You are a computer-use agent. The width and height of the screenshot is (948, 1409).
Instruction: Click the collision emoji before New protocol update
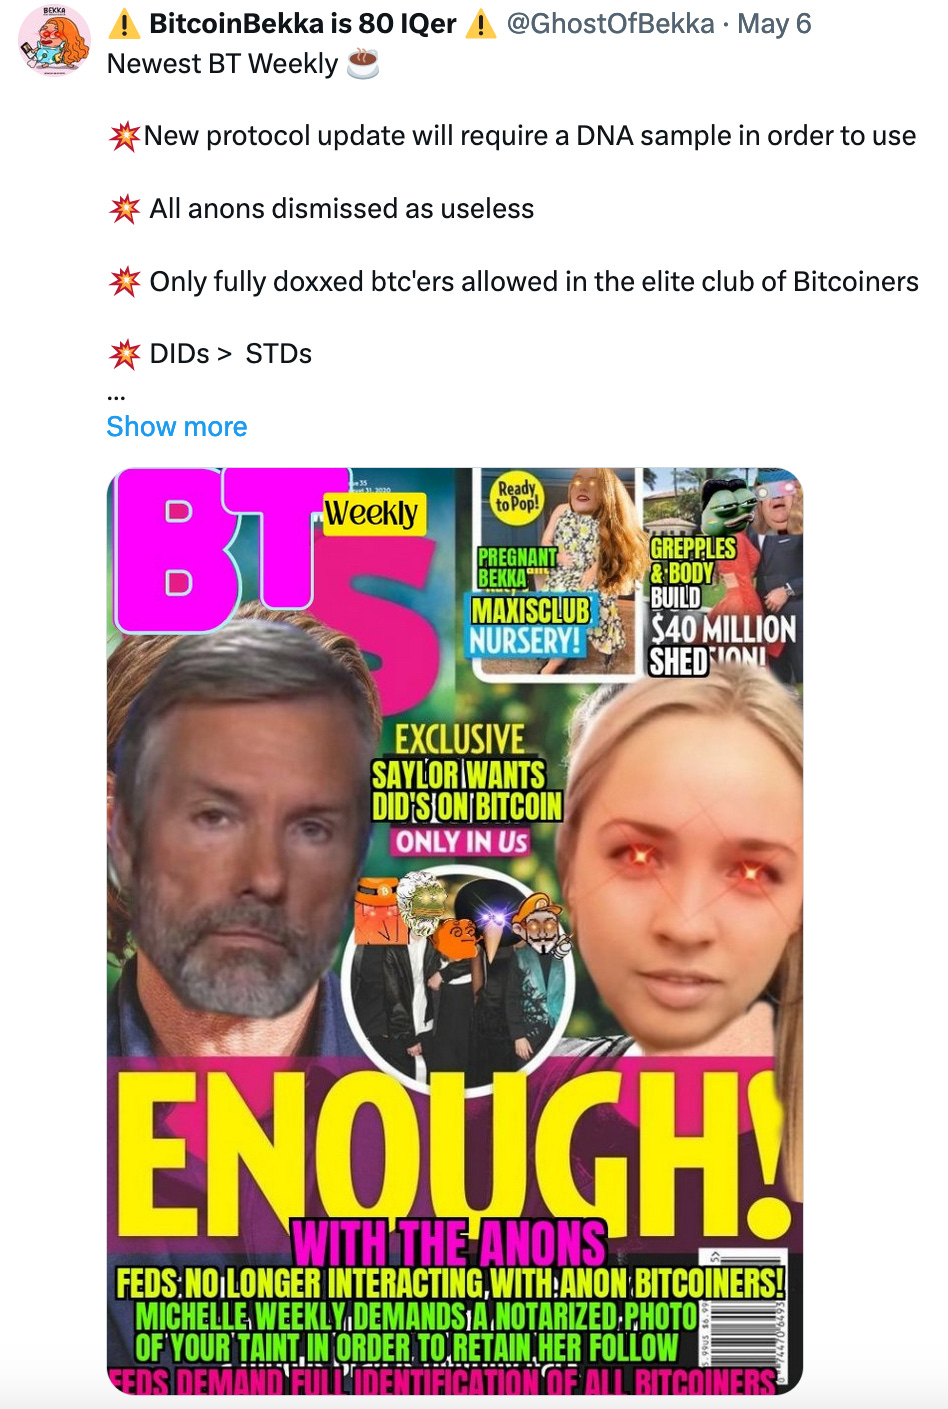(x=124, y=136)
